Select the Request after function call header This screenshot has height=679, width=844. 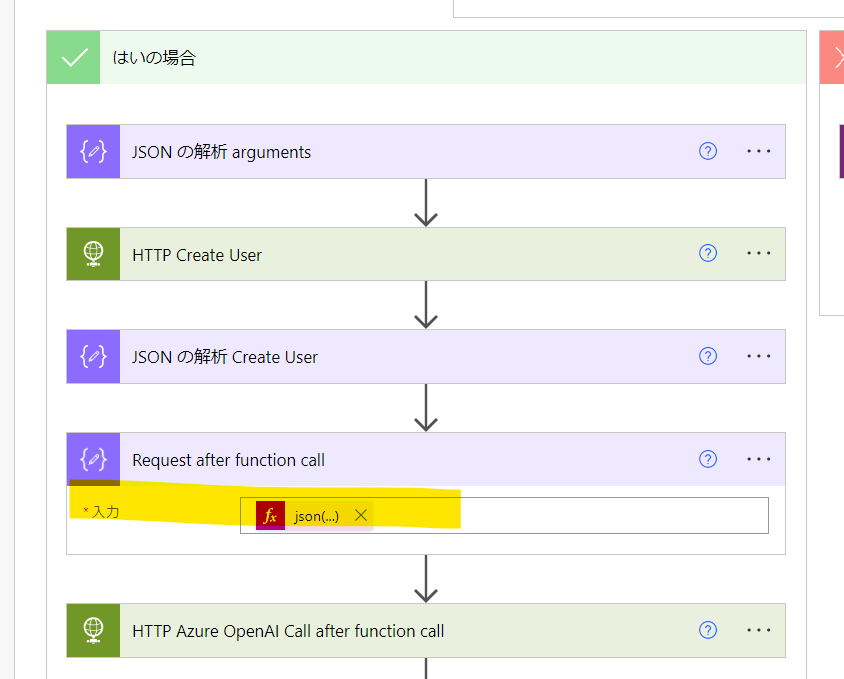(x=230, y=459)
